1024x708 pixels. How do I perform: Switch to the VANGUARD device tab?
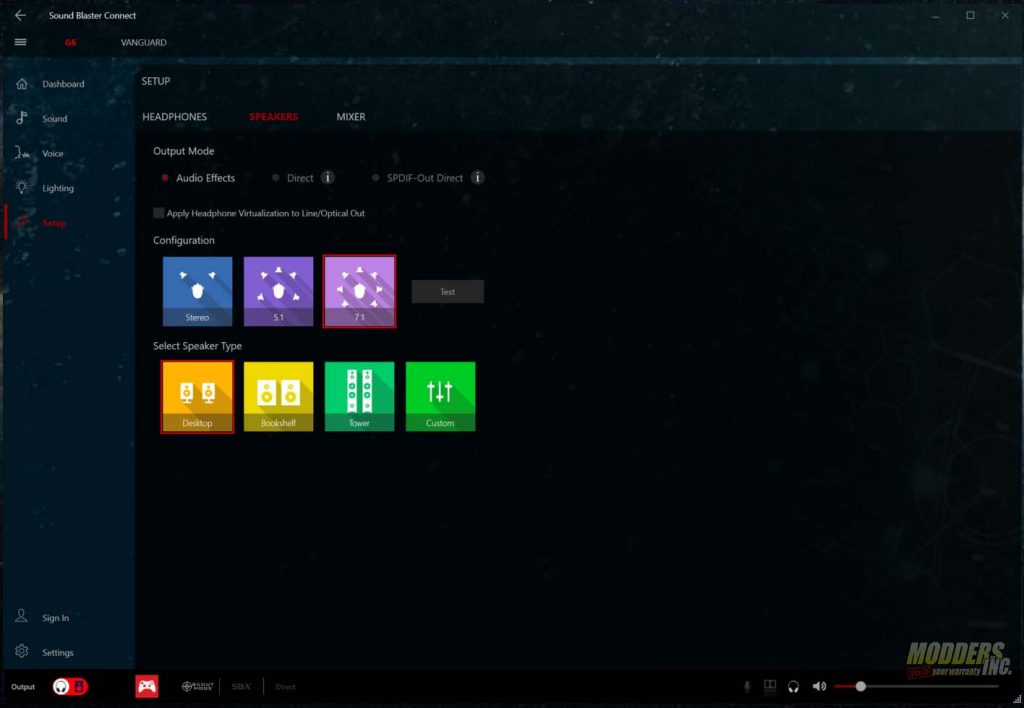pyautogui.click(x=144, y=42)
